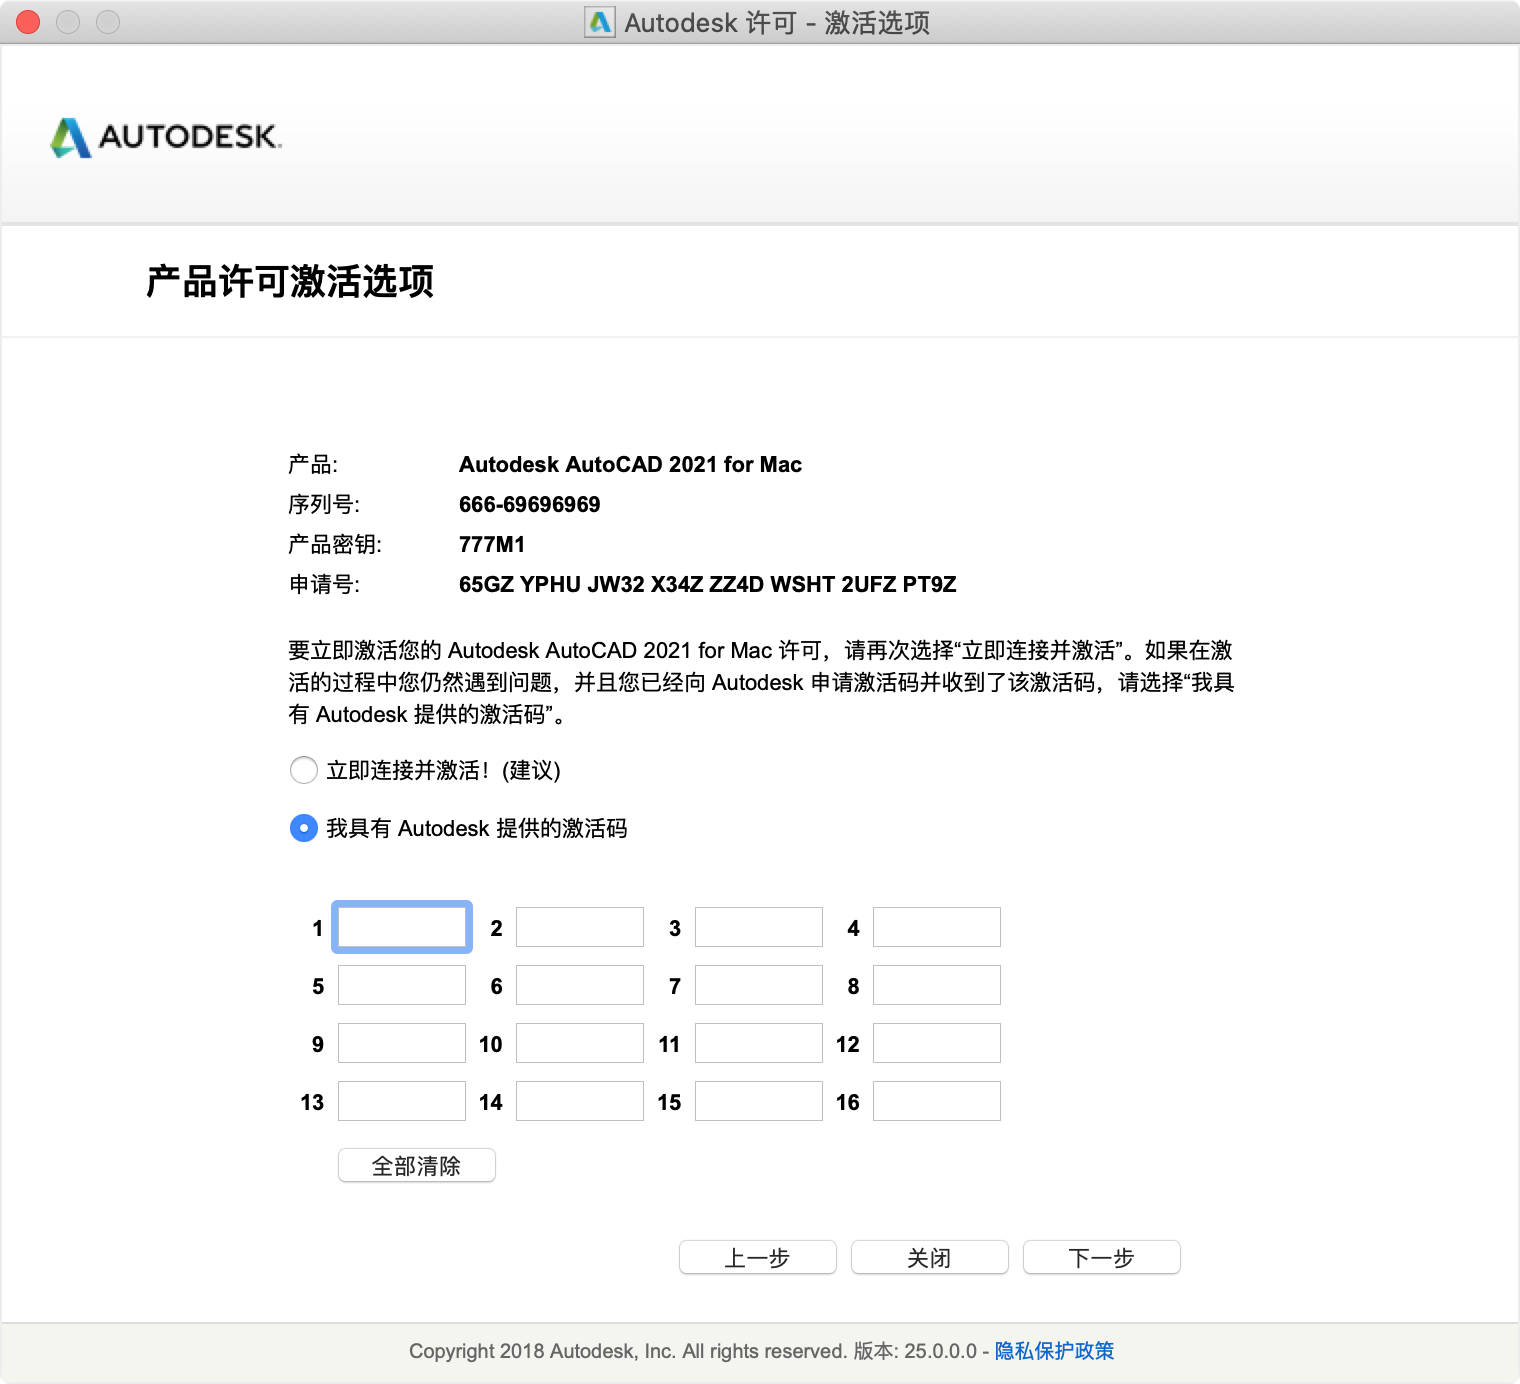Click the heading 产品许可激活选项
The width and height of the screenshot is (1520, 1384).
coord(290,281)
